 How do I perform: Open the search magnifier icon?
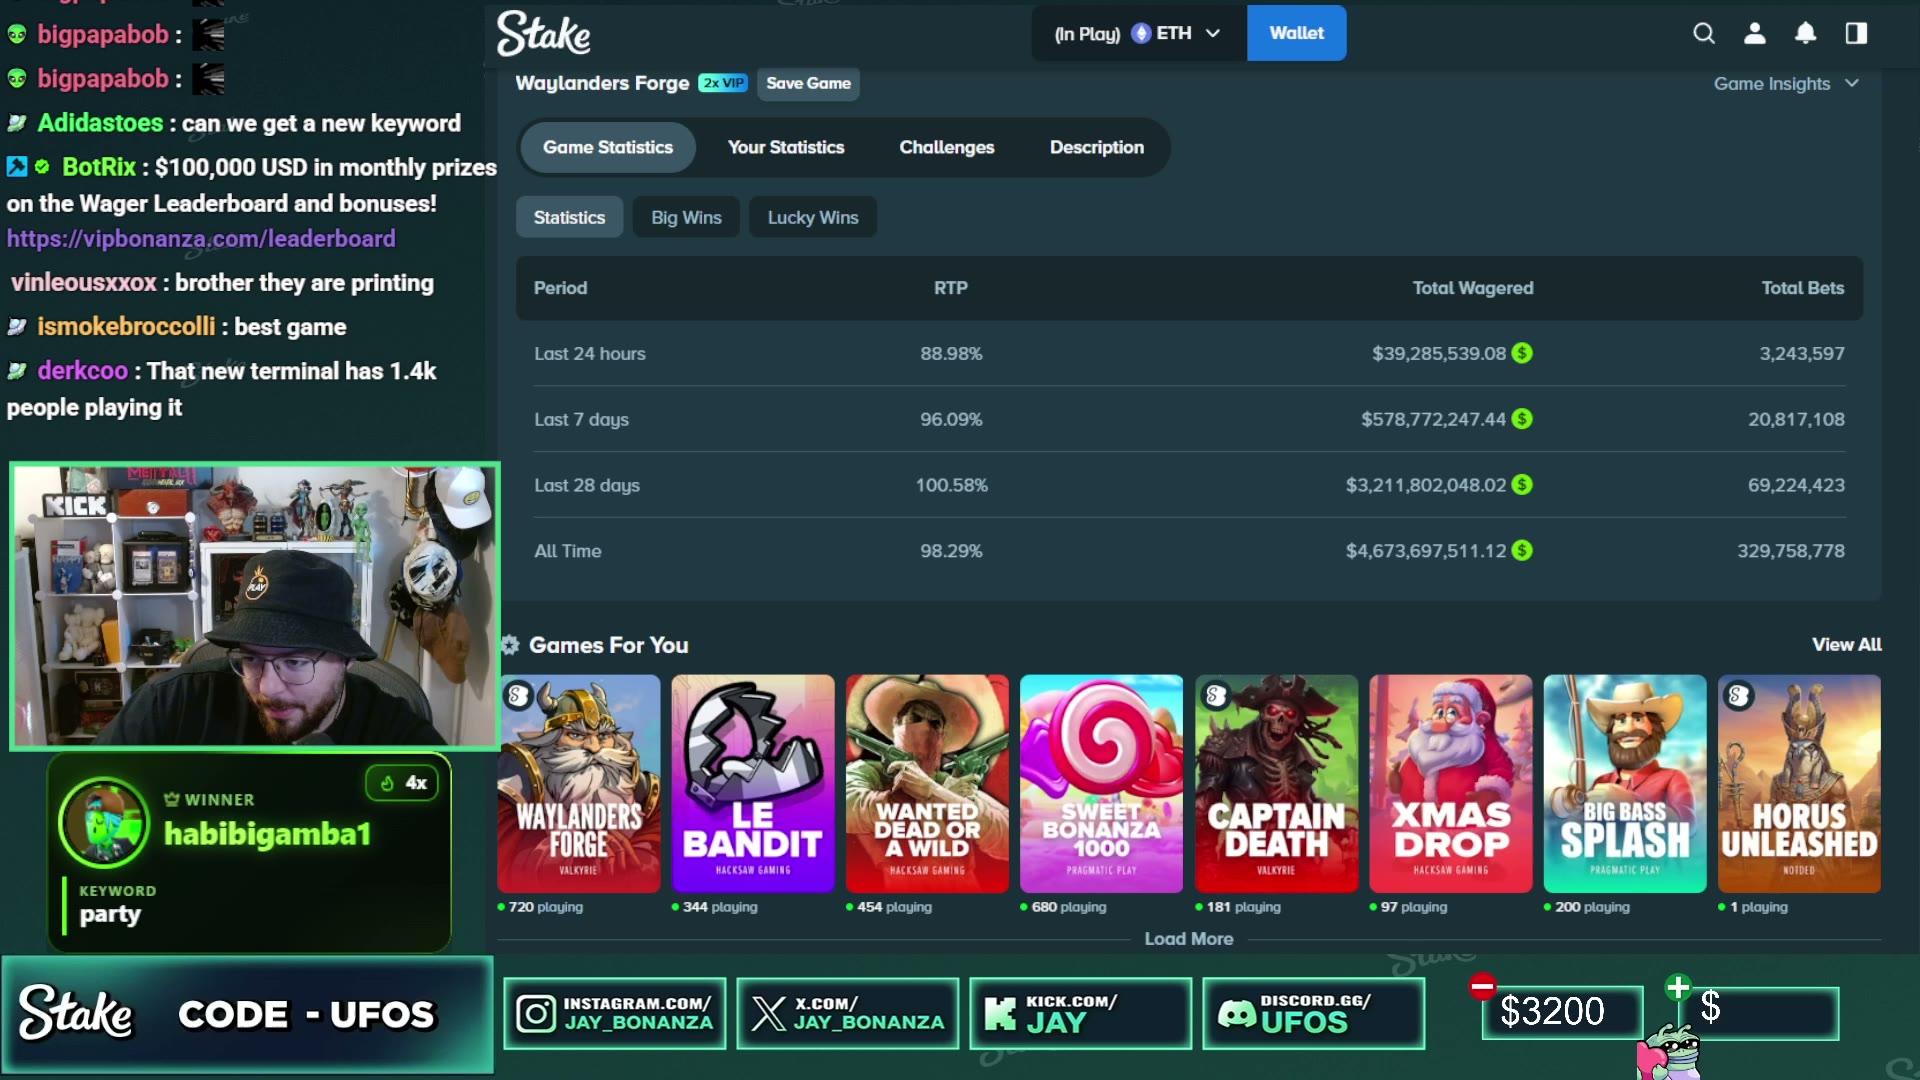pos(1704,33)
